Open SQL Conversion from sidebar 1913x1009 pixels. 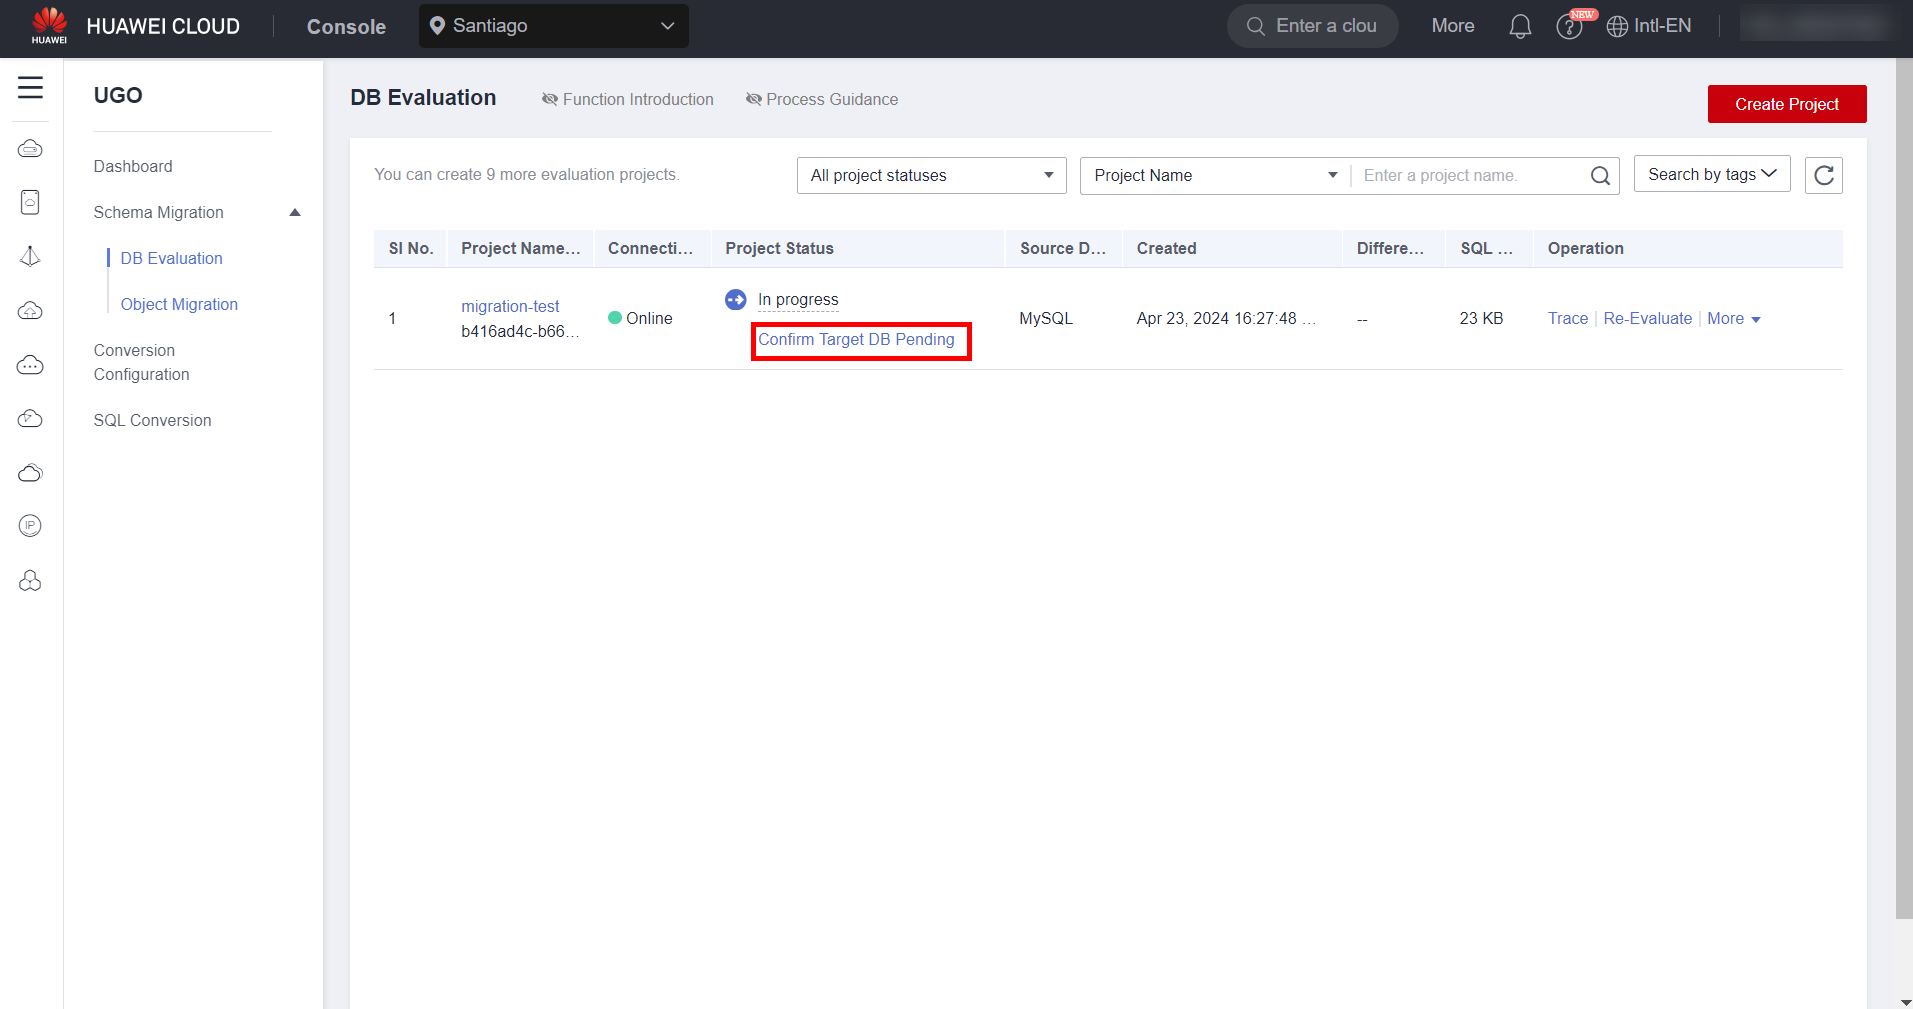[152, 420]
